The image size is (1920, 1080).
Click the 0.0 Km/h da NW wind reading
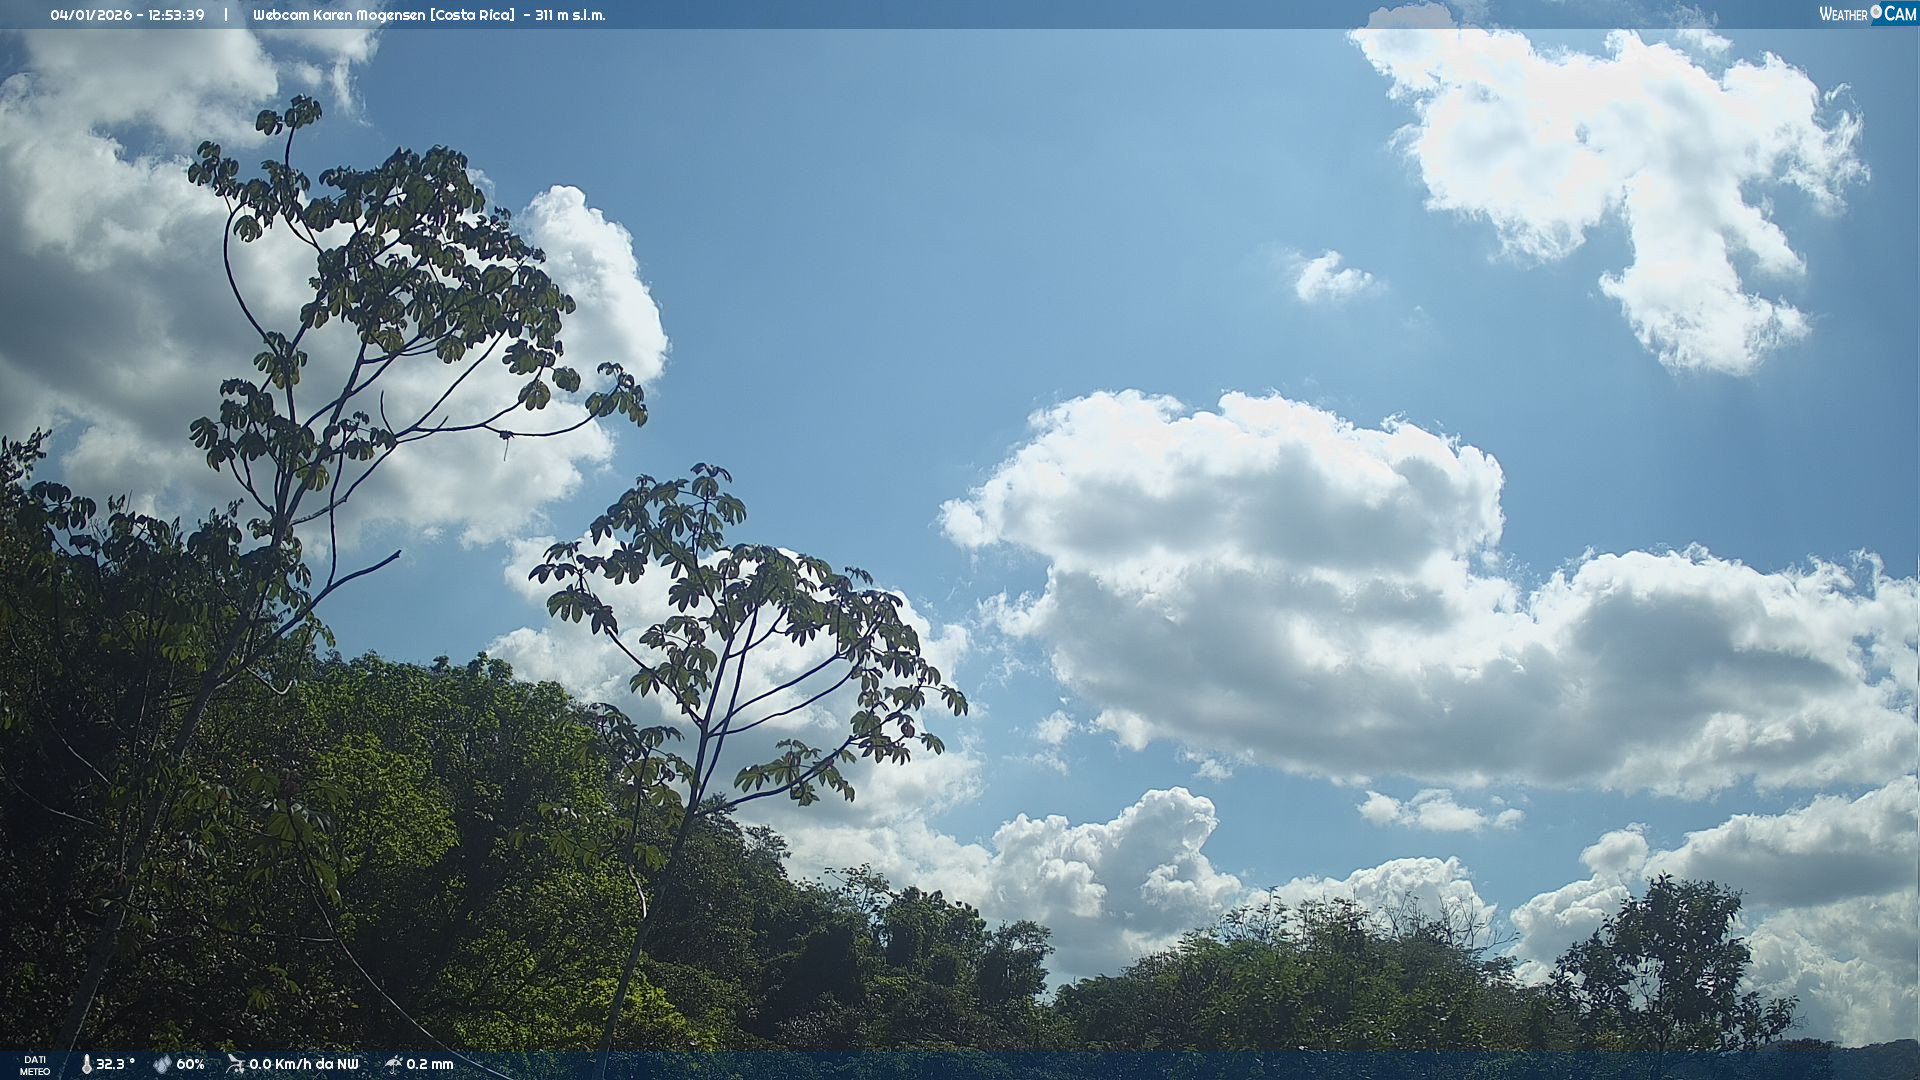(x=303, y=1064)
